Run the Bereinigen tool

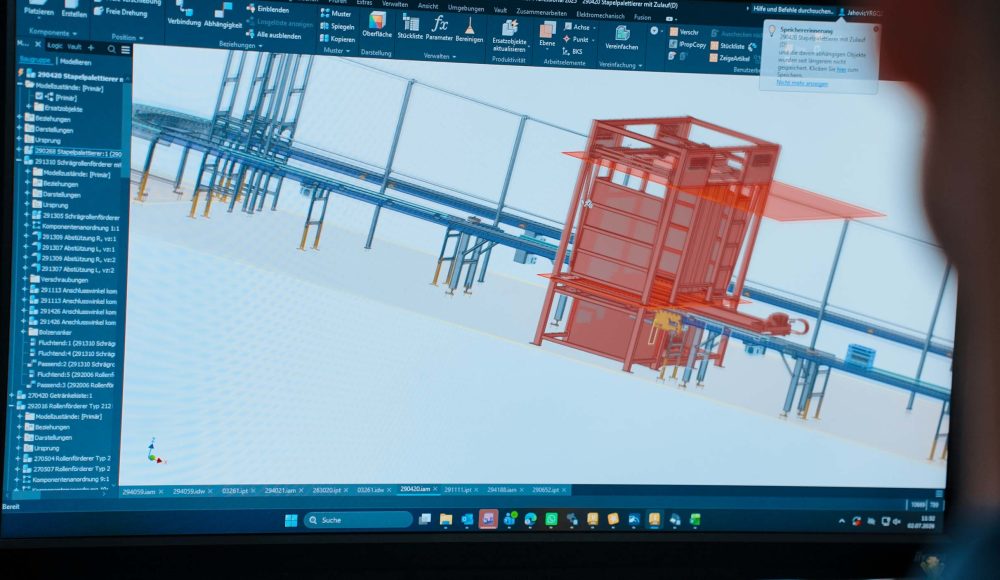click(469, 31)
